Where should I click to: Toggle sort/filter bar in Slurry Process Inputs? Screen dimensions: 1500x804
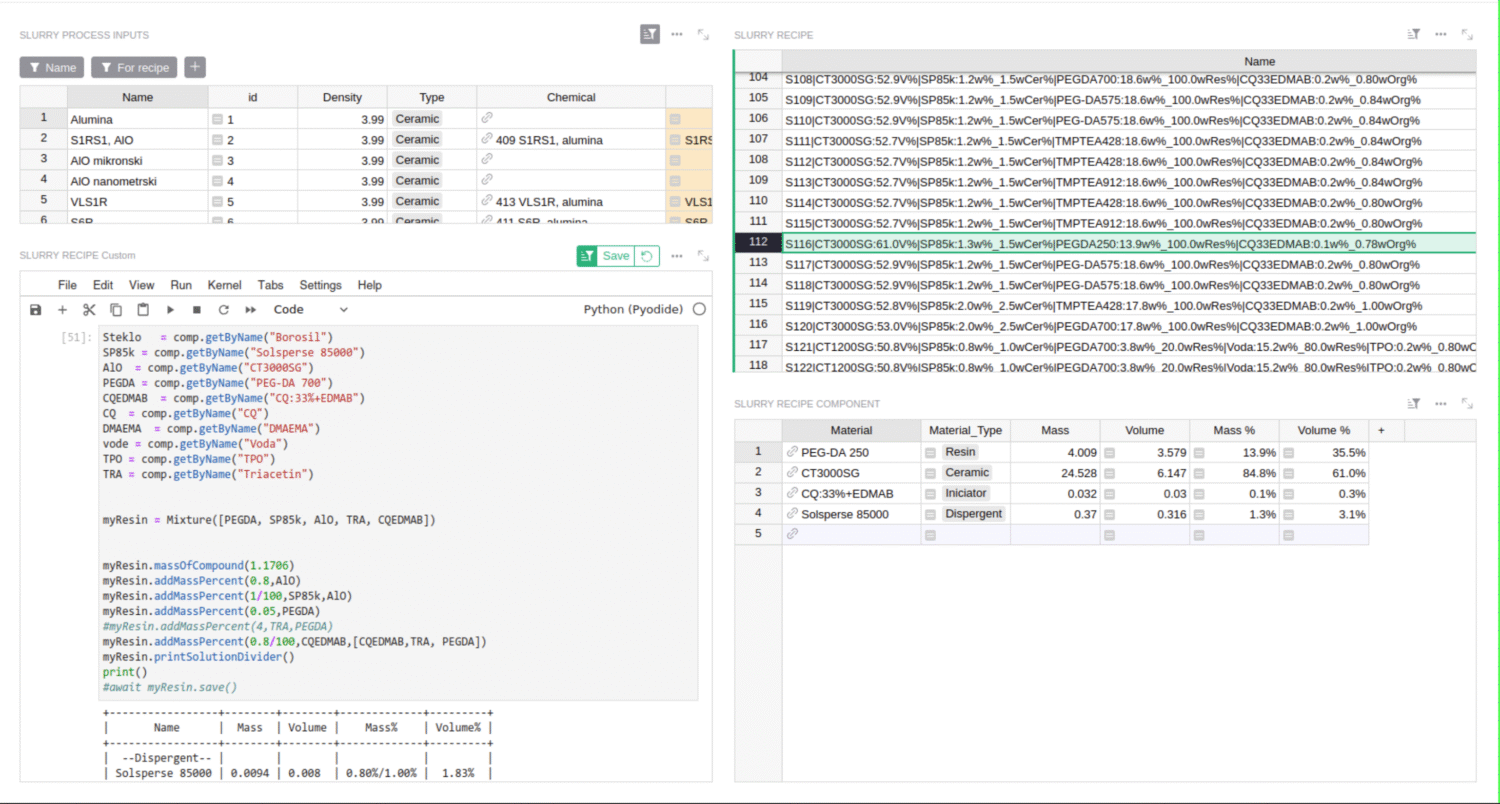(650, 34)
